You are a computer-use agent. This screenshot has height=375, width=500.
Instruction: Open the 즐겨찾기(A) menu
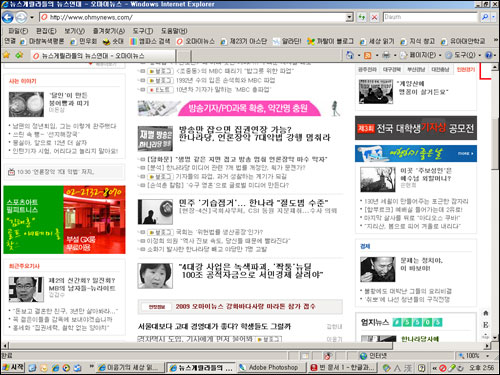109,31
